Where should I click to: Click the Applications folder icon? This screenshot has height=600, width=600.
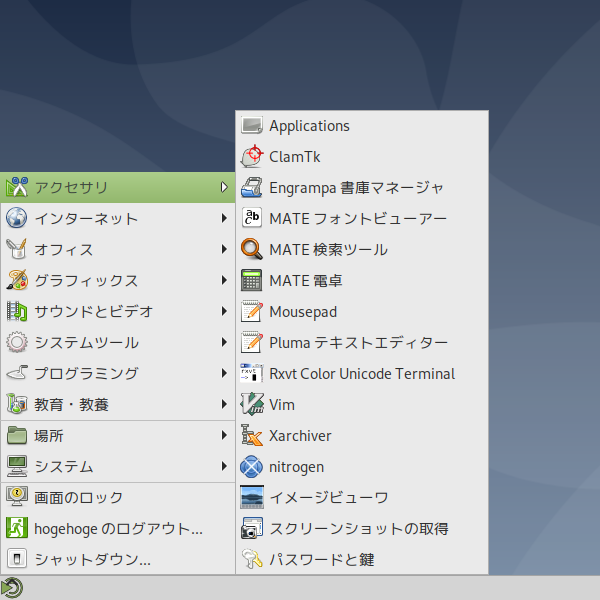(x=251, y=126)
